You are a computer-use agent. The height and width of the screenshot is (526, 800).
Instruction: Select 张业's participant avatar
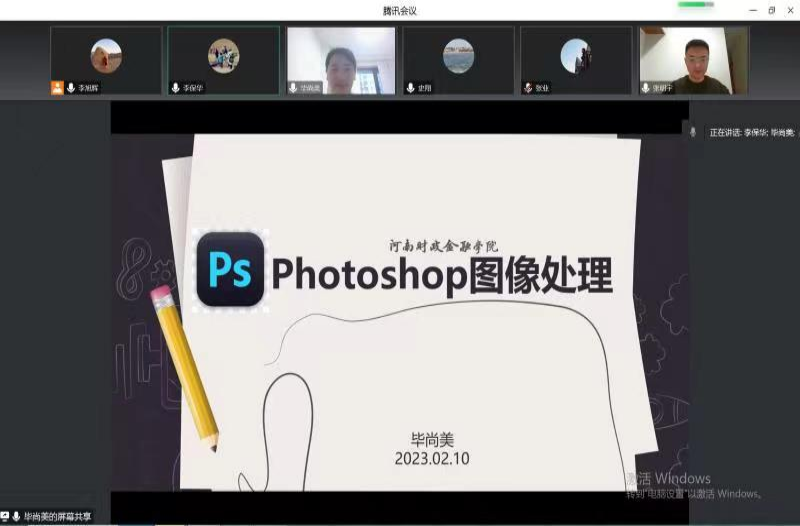(x=575, y=55)
